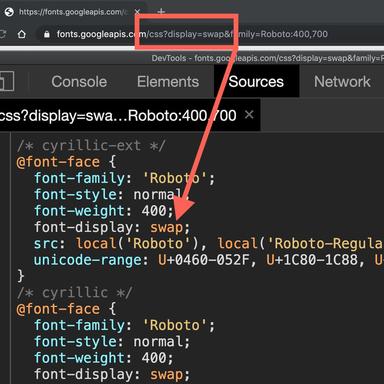Toggle the DevTools device toolbar icon
The height and width of the screenshot is (384, 384).
point(6,81)
